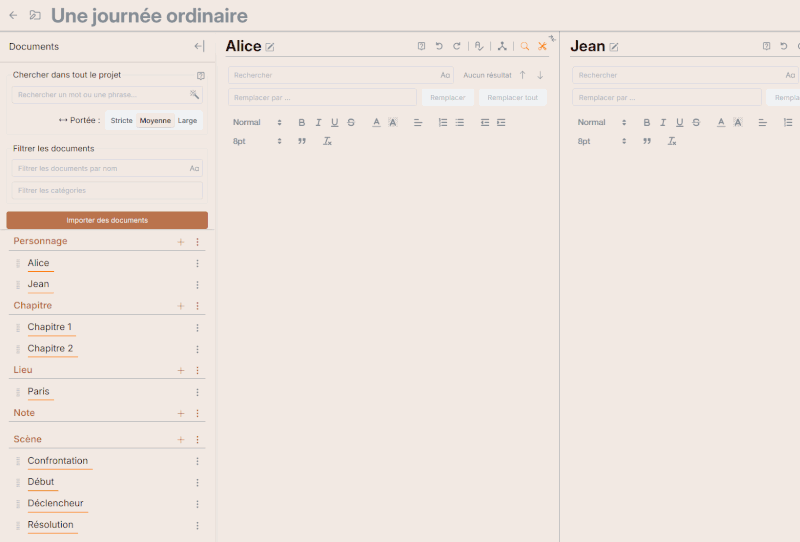
Task: Select Stricte search scope
Action: (x=121, y=120)
